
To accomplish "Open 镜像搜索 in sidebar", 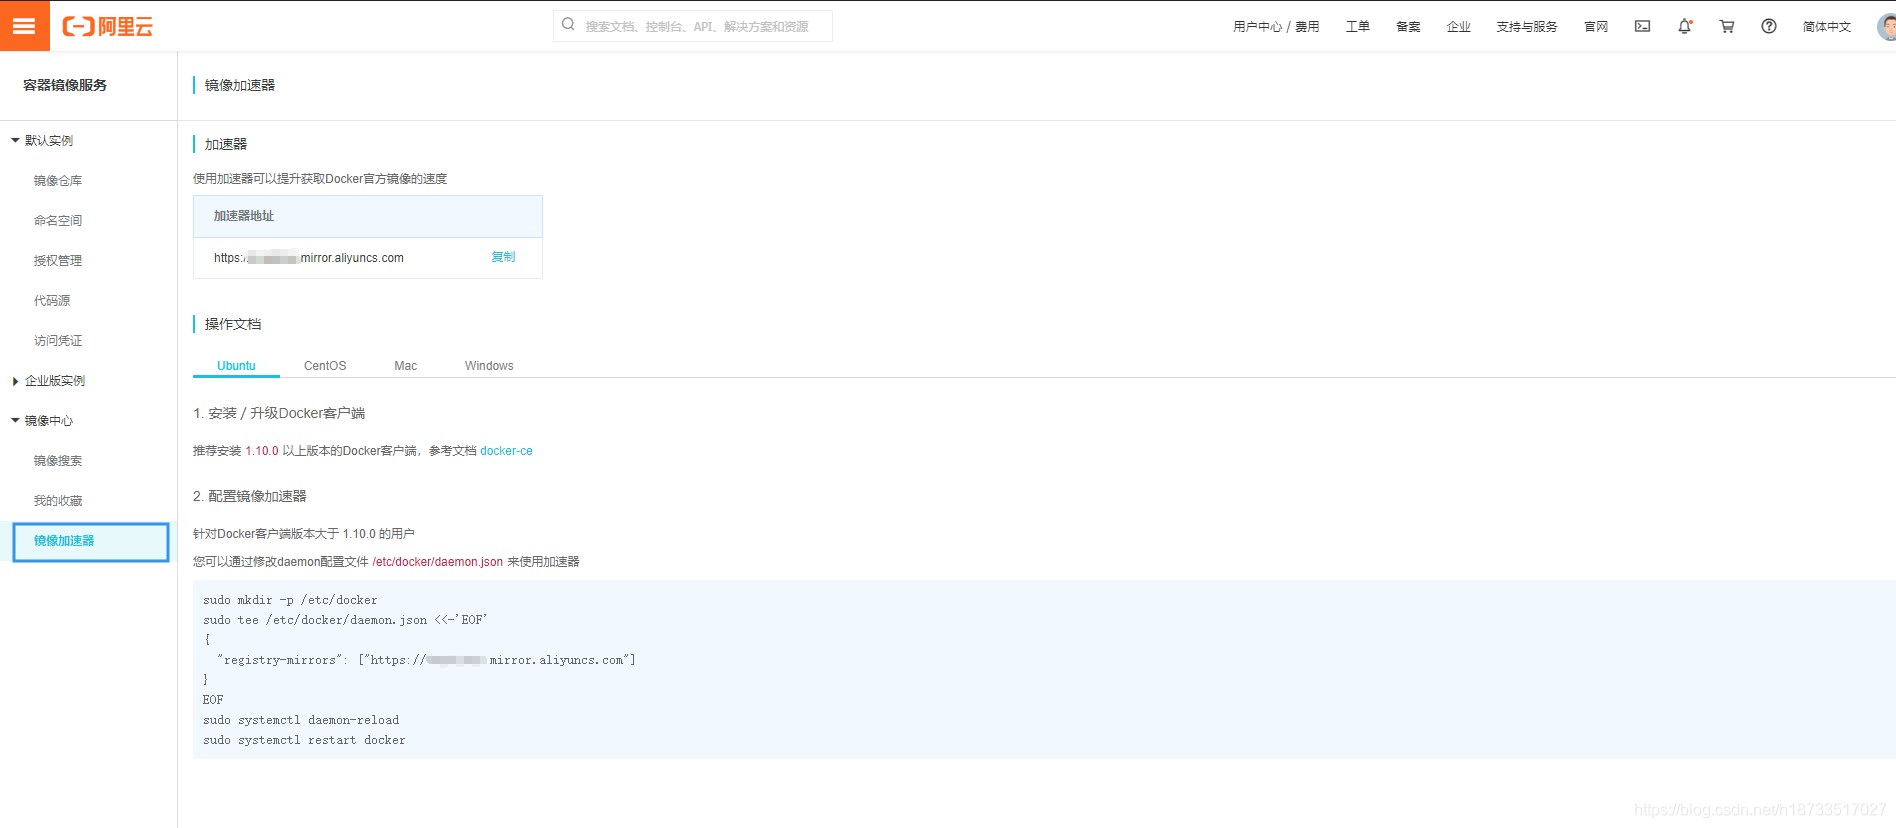I will tap(58, 461).
